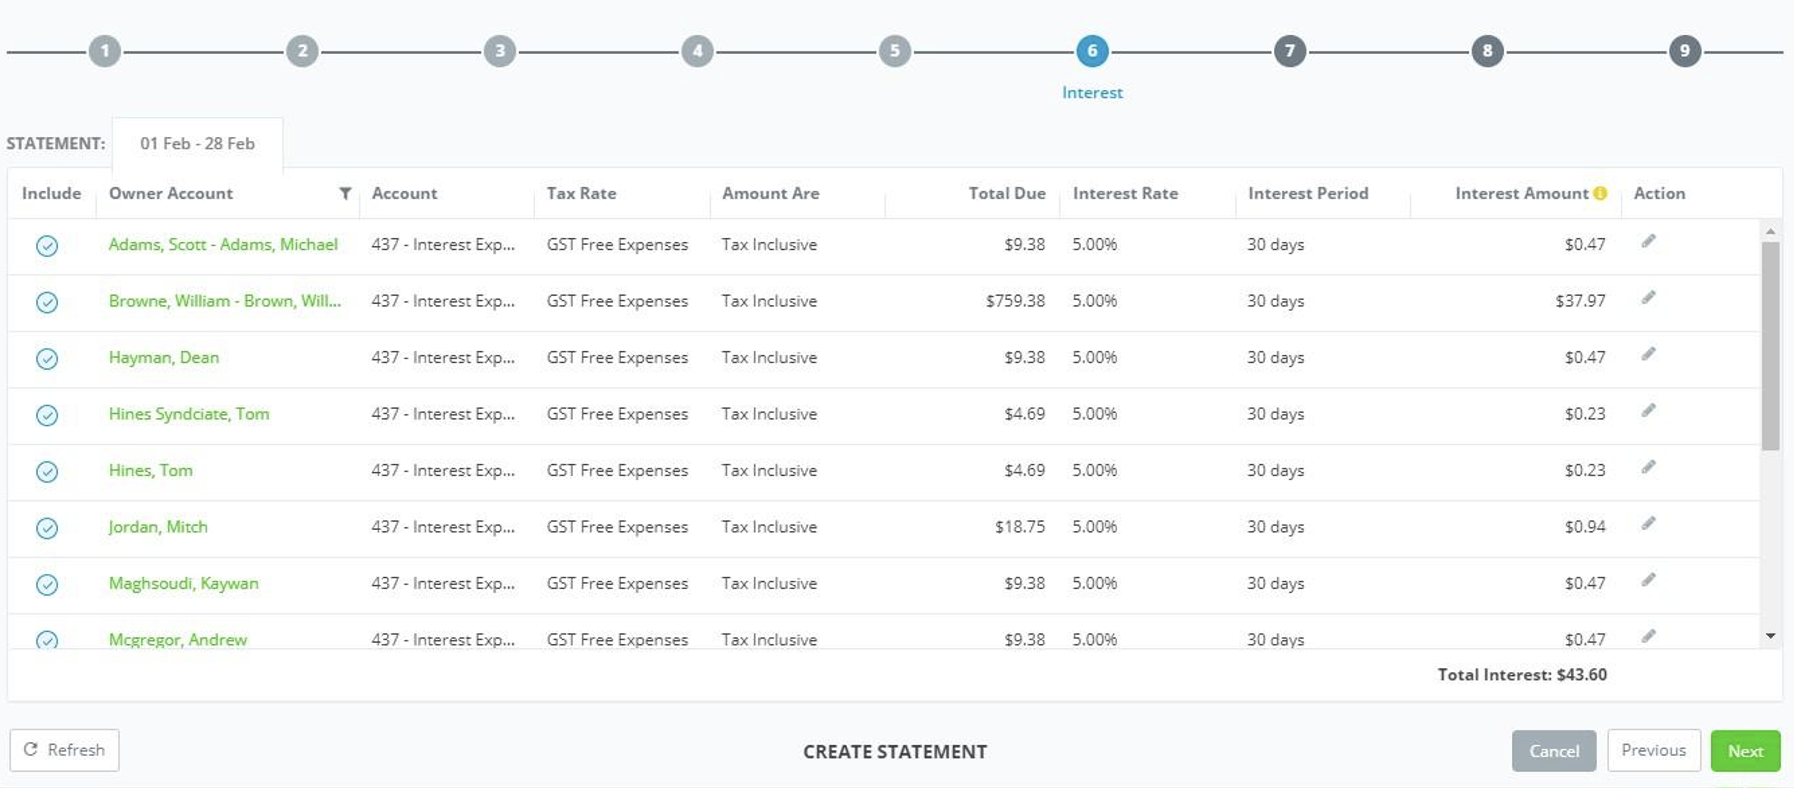Open Mcgregor, Andrew owner link
Viewport: 1794px width, 788px height.
tap(178, 639)
